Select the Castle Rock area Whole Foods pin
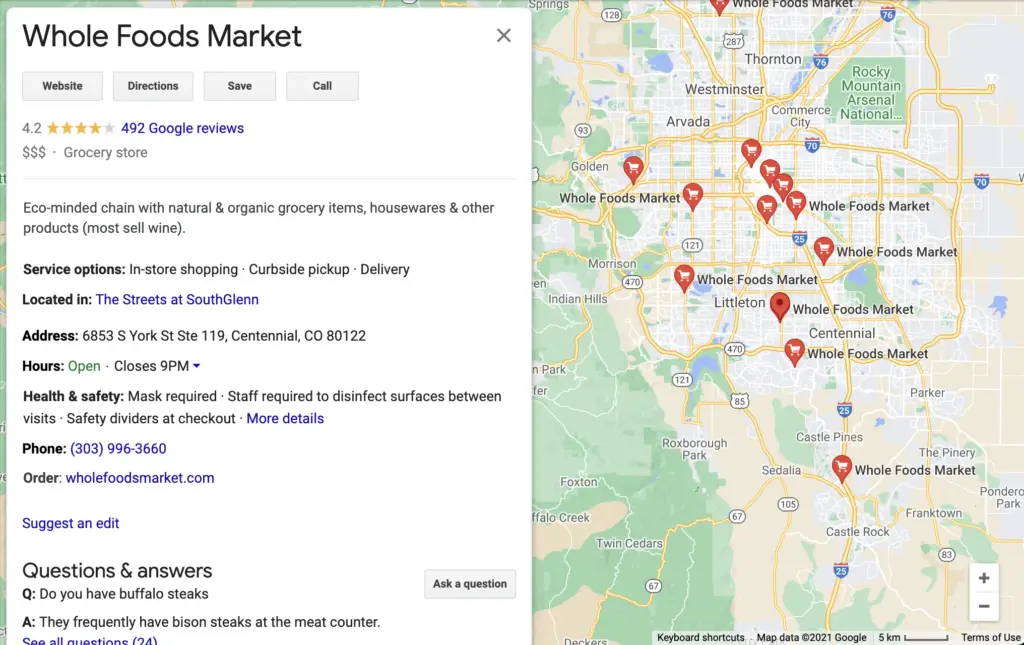The image size is (1024, 645). tap(842, 469)
